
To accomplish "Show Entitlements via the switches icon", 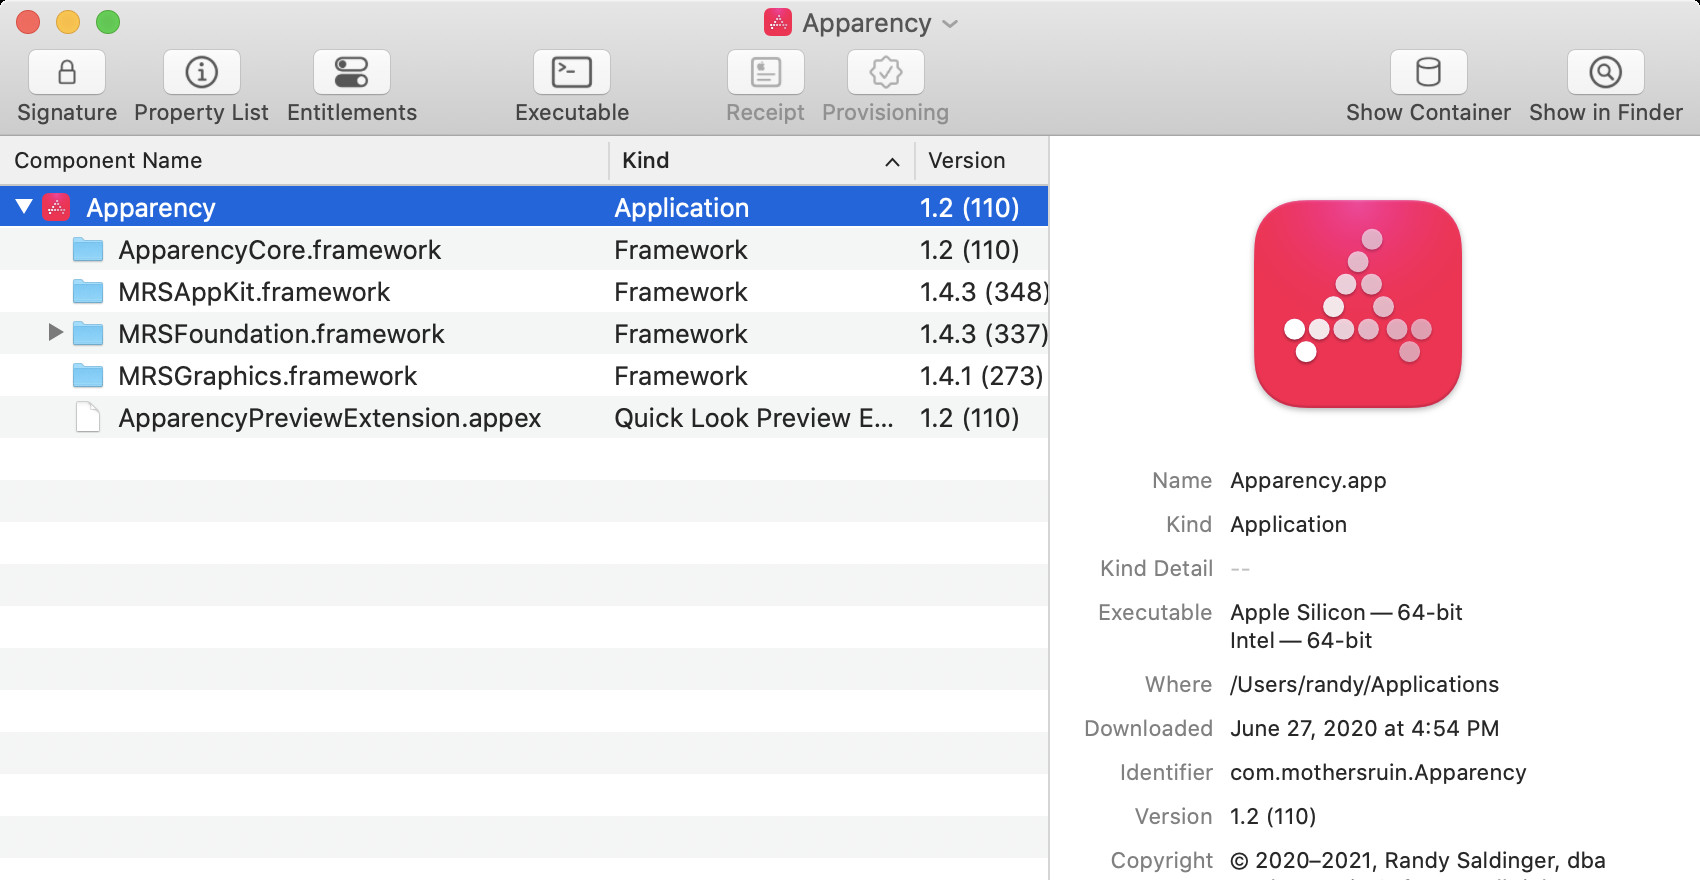I will (352, 72).
